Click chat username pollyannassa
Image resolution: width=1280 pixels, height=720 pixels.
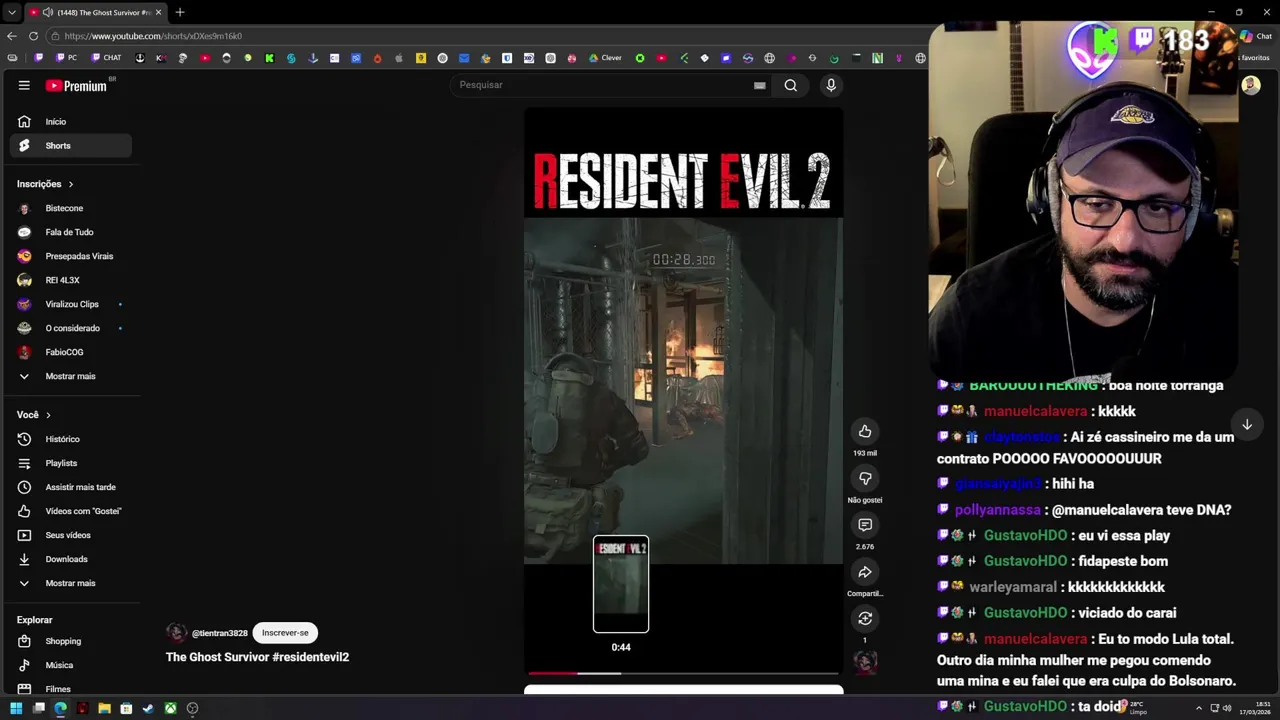[x=997, y=509]
